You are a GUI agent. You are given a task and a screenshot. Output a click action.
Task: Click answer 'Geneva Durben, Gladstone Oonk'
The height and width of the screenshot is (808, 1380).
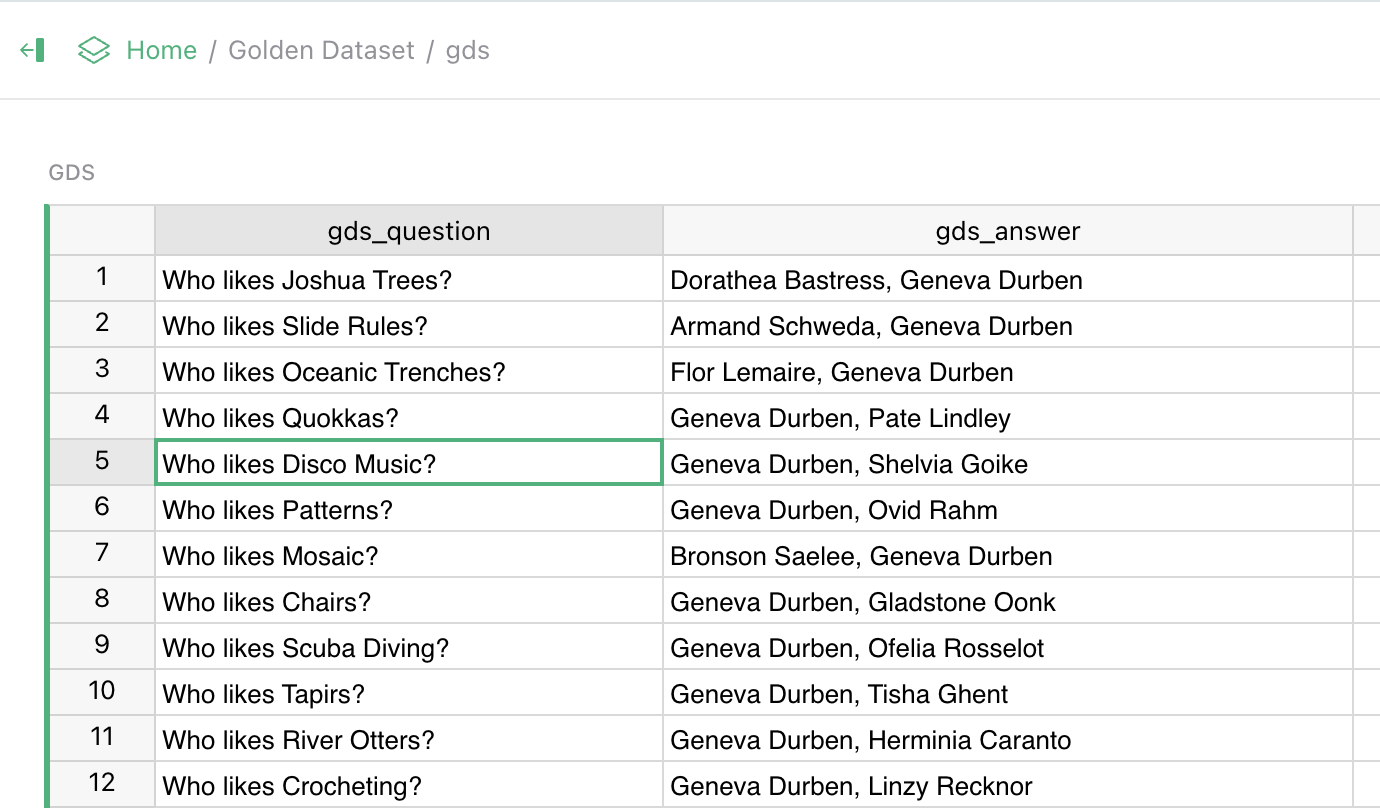point(1007,601)
